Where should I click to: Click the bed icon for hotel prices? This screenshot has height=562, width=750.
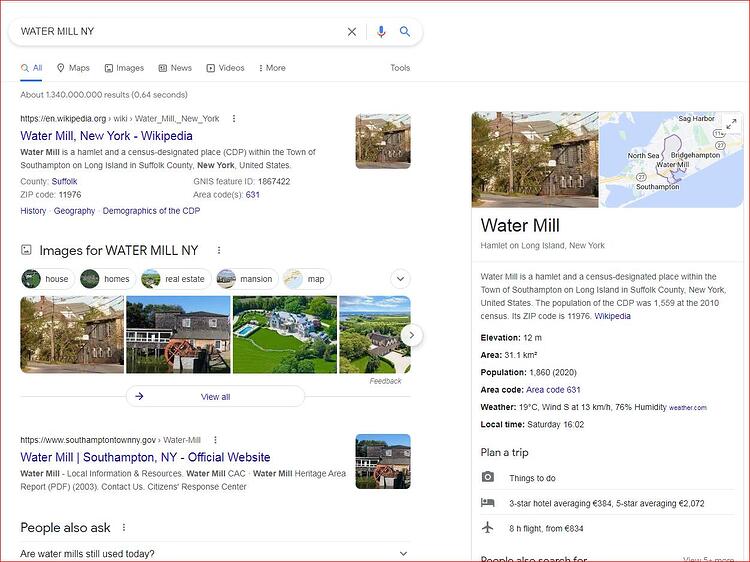pos(487,503)
